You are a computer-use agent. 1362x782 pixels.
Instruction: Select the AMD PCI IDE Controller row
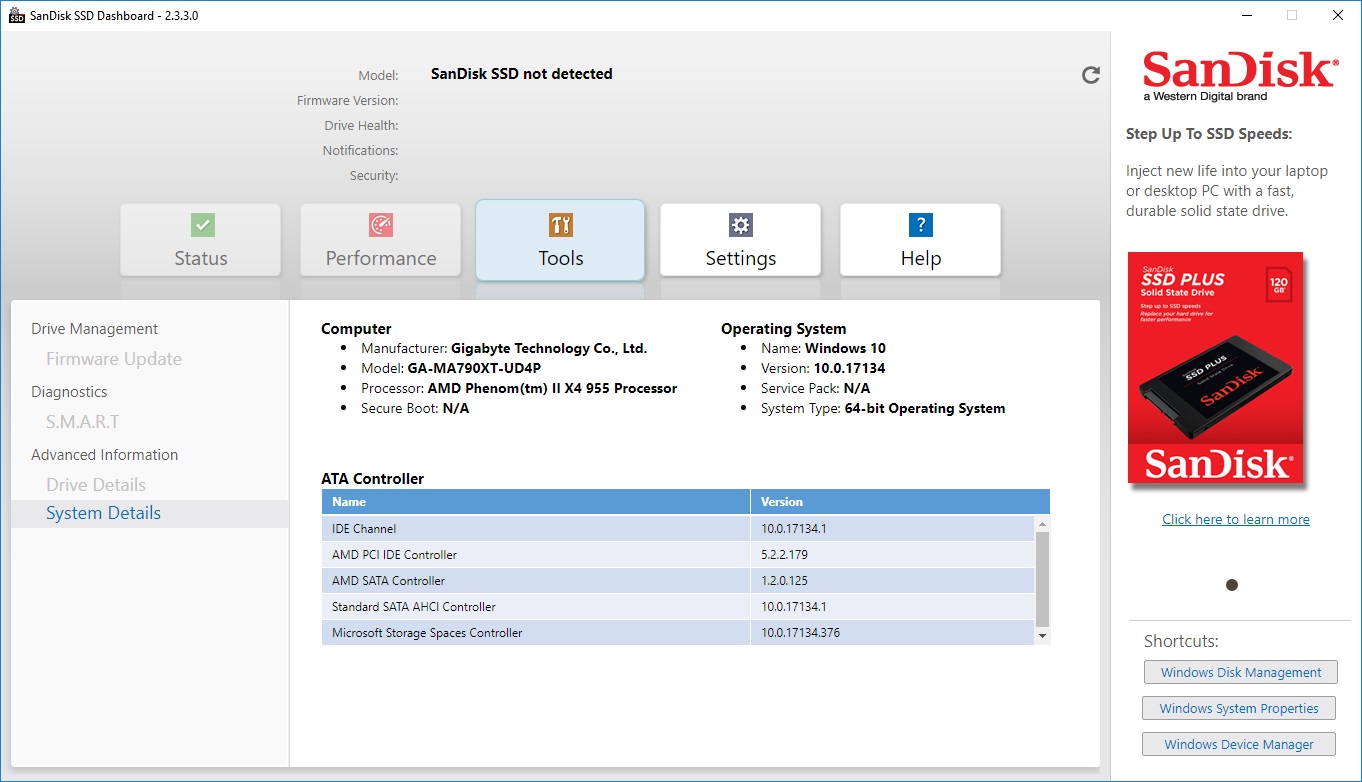[x=678, y=554]
